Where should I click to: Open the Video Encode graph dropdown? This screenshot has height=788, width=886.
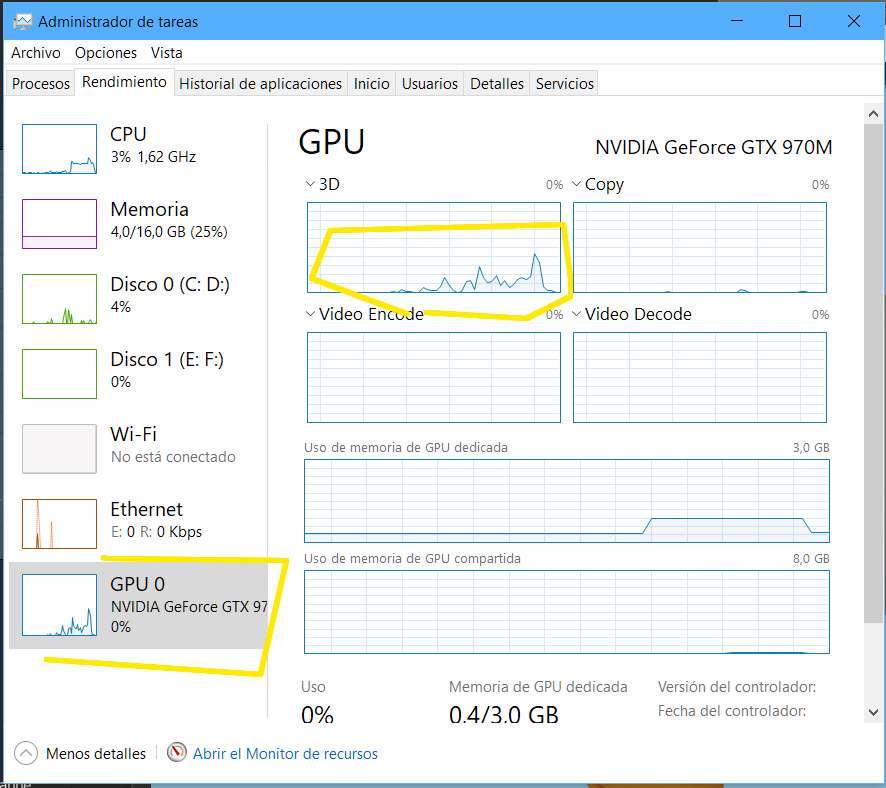(310, 314)
